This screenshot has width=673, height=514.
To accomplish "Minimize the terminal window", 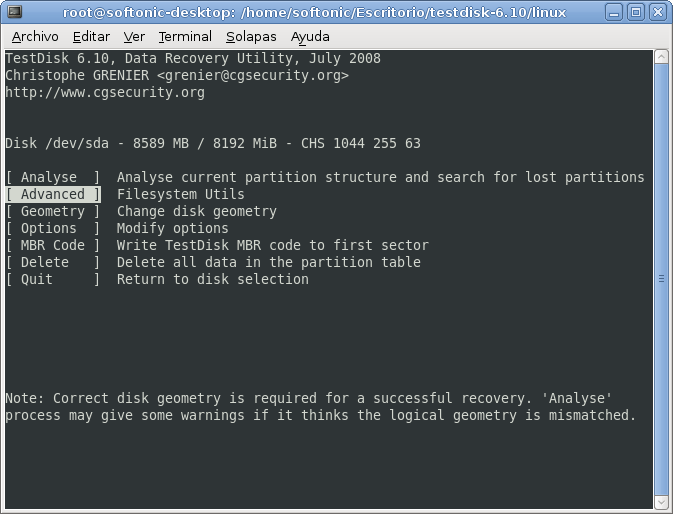I will tap(614, 12).
